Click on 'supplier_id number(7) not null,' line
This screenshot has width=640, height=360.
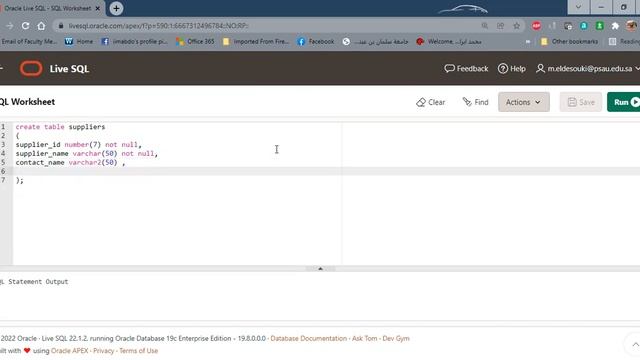coord(79,144)
